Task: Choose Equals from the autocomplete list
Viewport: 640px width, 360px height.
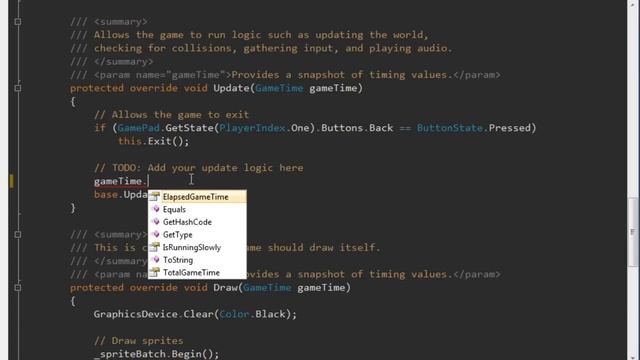Action: [197, 209]
